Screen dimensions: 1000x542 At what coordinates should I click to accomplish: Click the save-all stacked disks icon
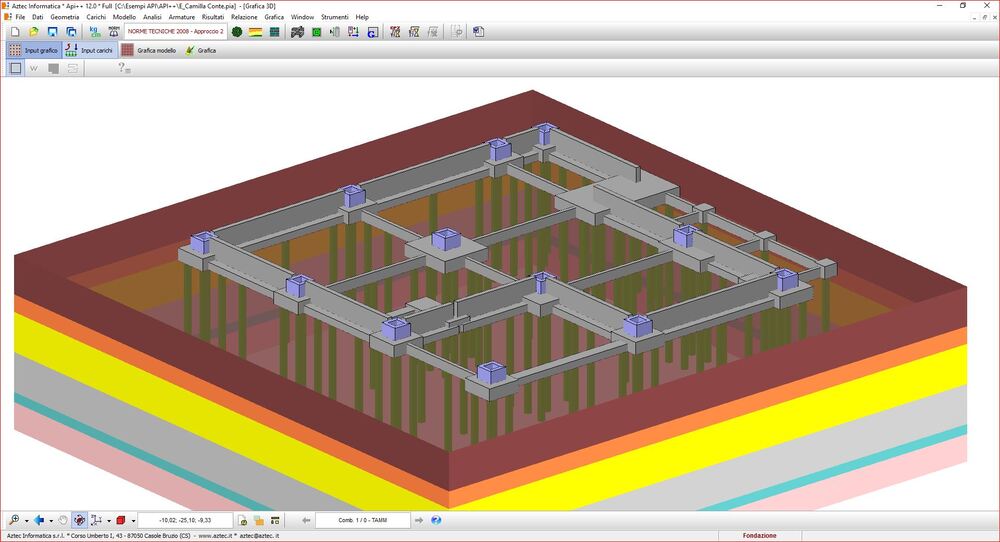tap(71, 31)
